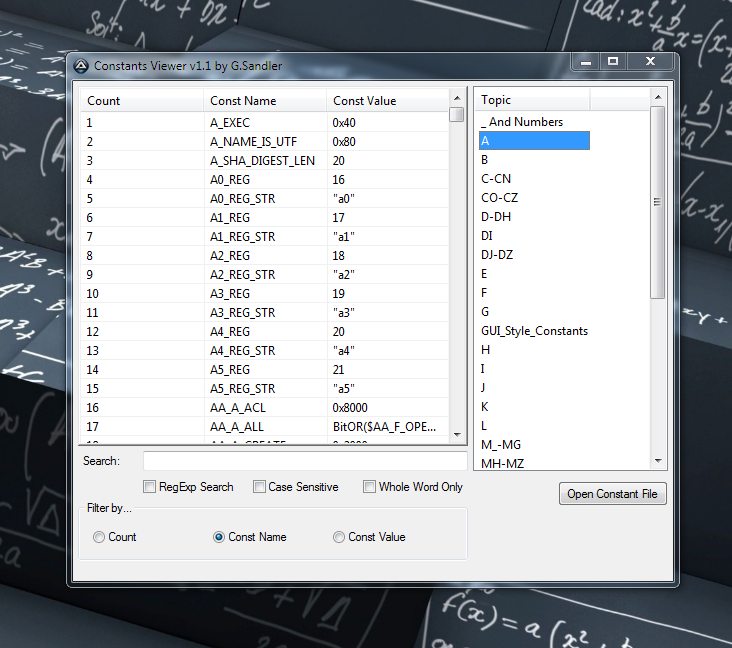Choose the CO-CZ topic entry
Viewport: 732px width, 648px height.
click(x=499, y=198)
